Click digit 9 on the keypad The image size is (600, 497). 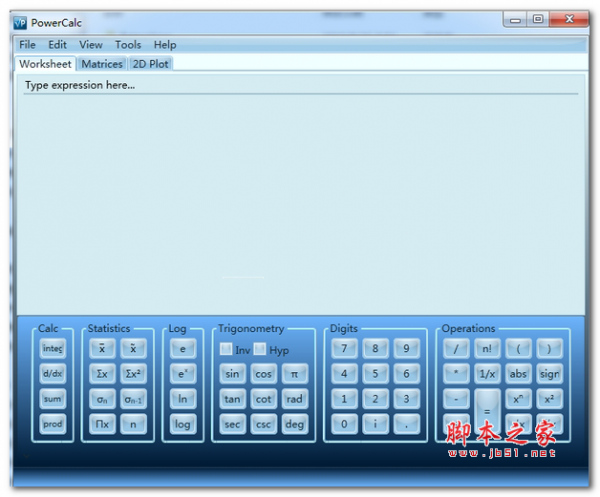click(406, 348)
